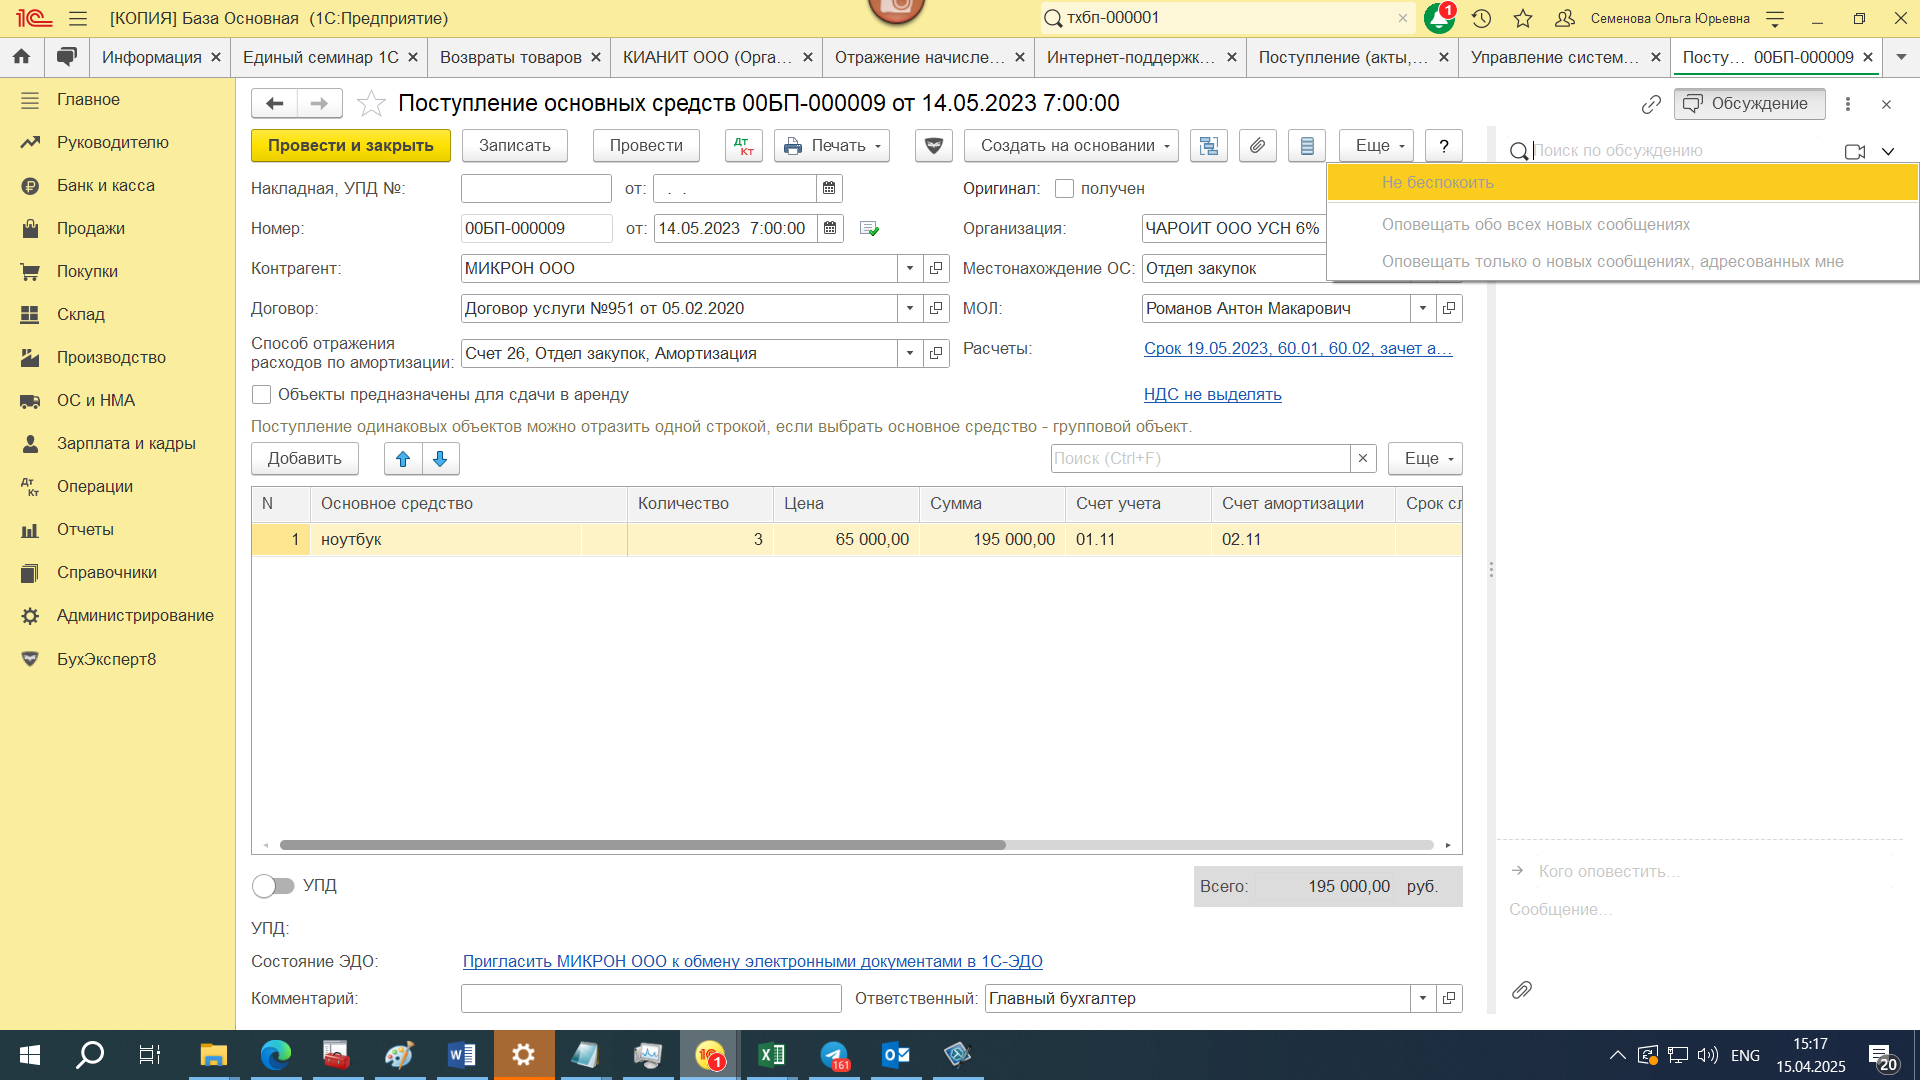Click Добавить row button
This screenshot has width=1920, height=1080.
coord(304,459)
